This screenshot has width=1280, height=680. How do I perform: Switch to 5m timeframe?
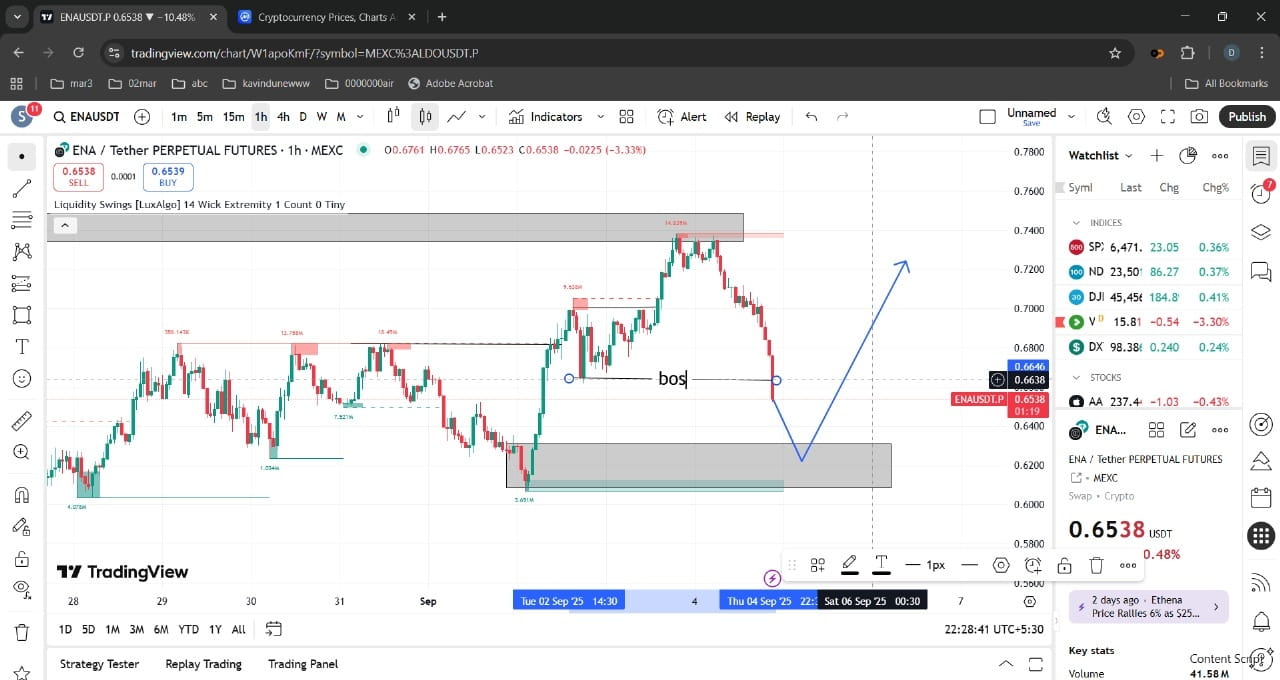(205, 117)
